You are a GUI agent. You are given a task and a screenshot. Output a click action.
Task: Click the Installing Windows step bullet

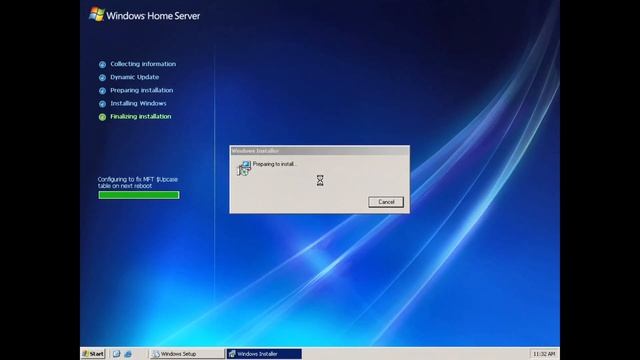coord(102,104)
